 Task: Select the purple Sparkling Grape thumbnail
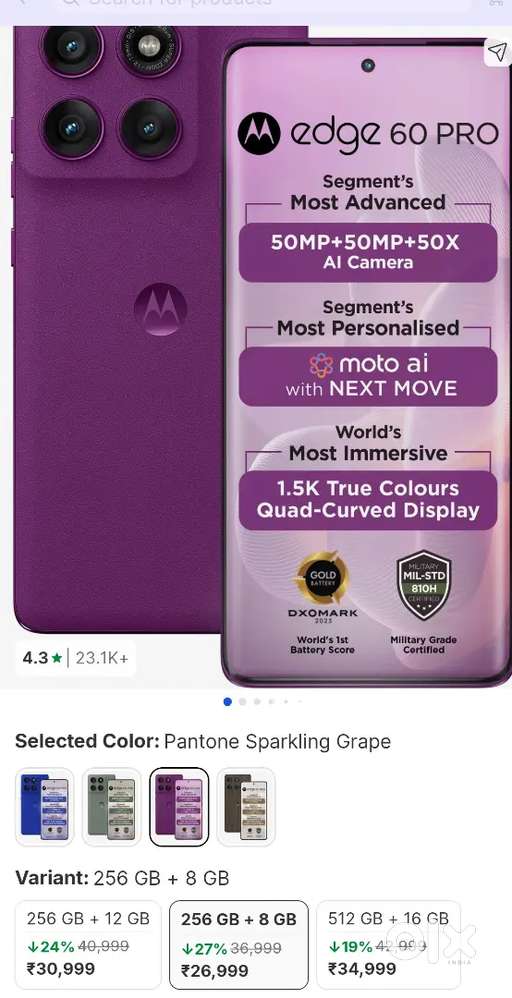(179, 806)
